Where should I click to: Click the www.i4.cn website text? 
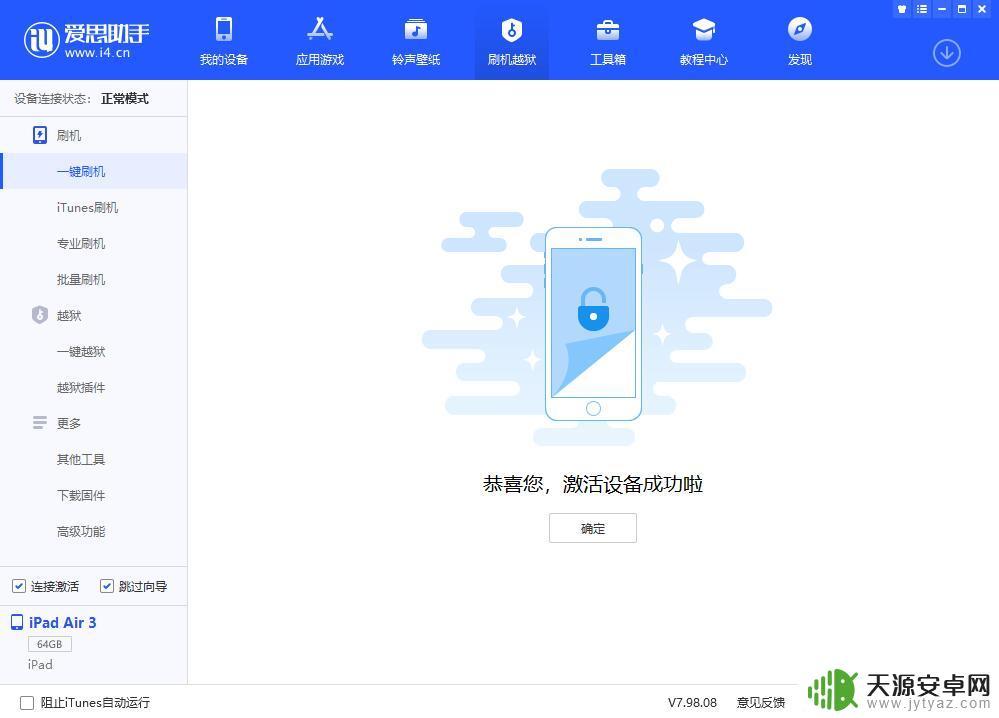(x=97, y=53)
